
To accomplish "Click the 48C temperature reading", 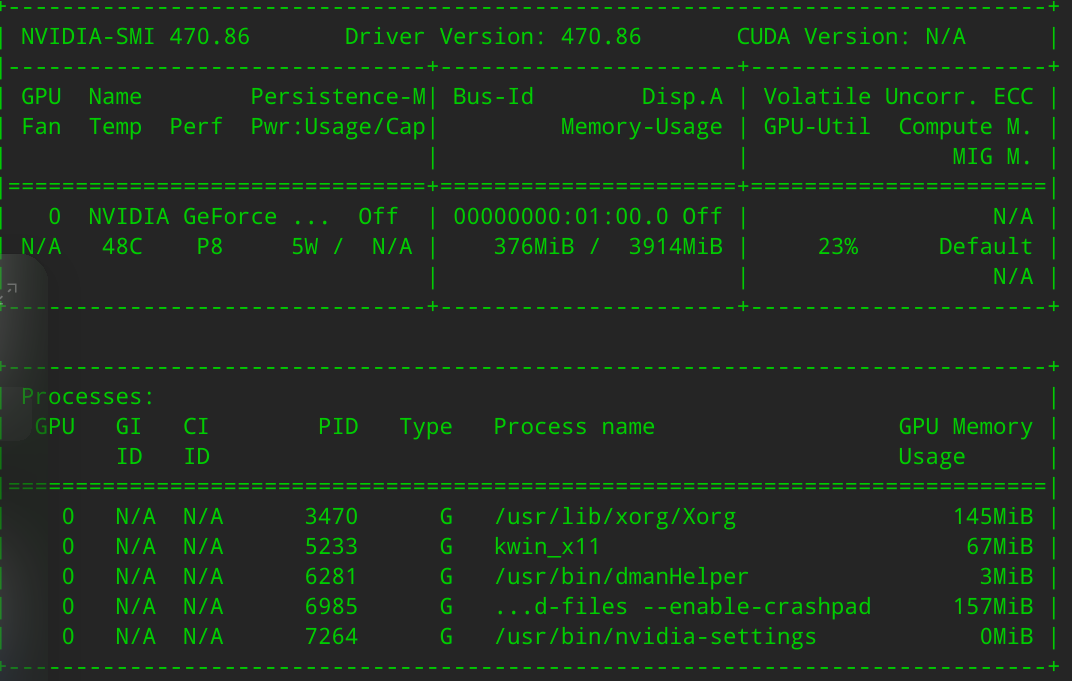I will tap(122, 247).
